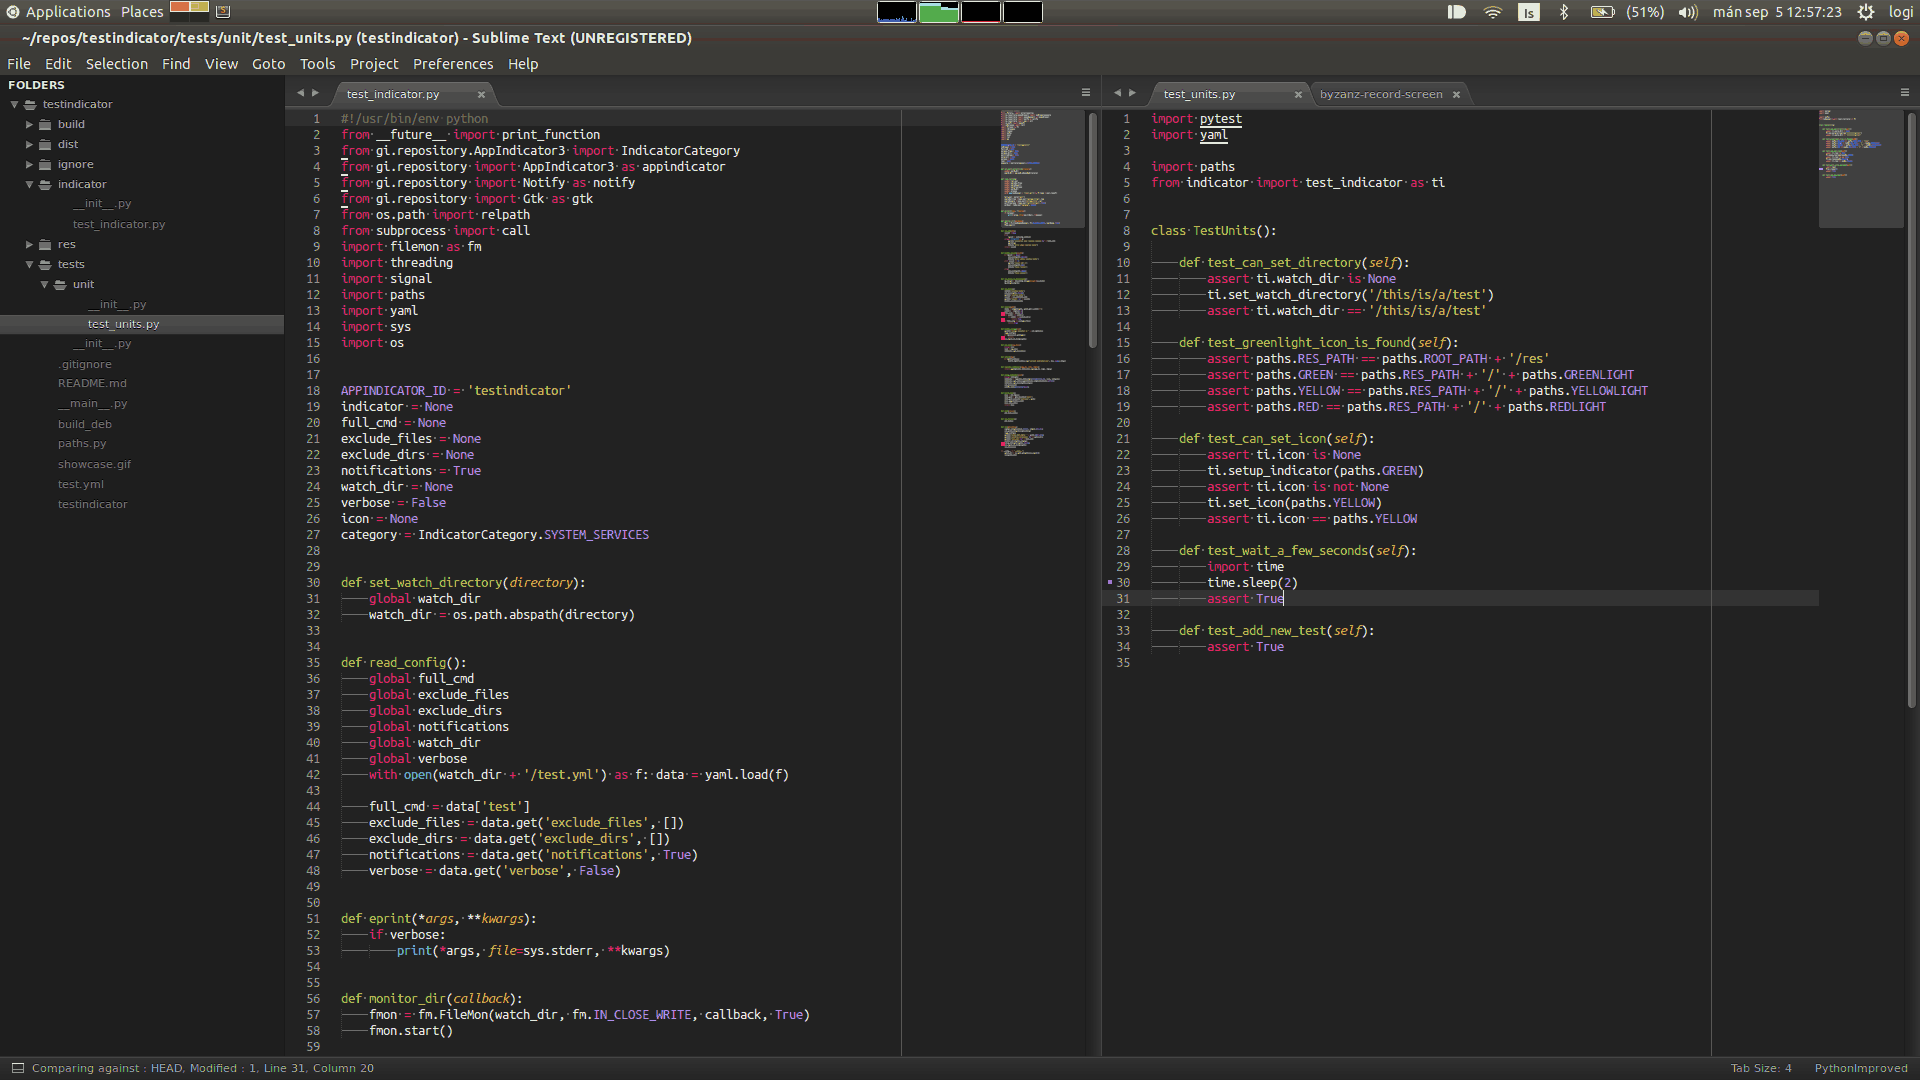The width and height of the screenshot is (1920, 1080).
Task: Open left pane tab list menu icon
Action: [x=1085, y=93]
